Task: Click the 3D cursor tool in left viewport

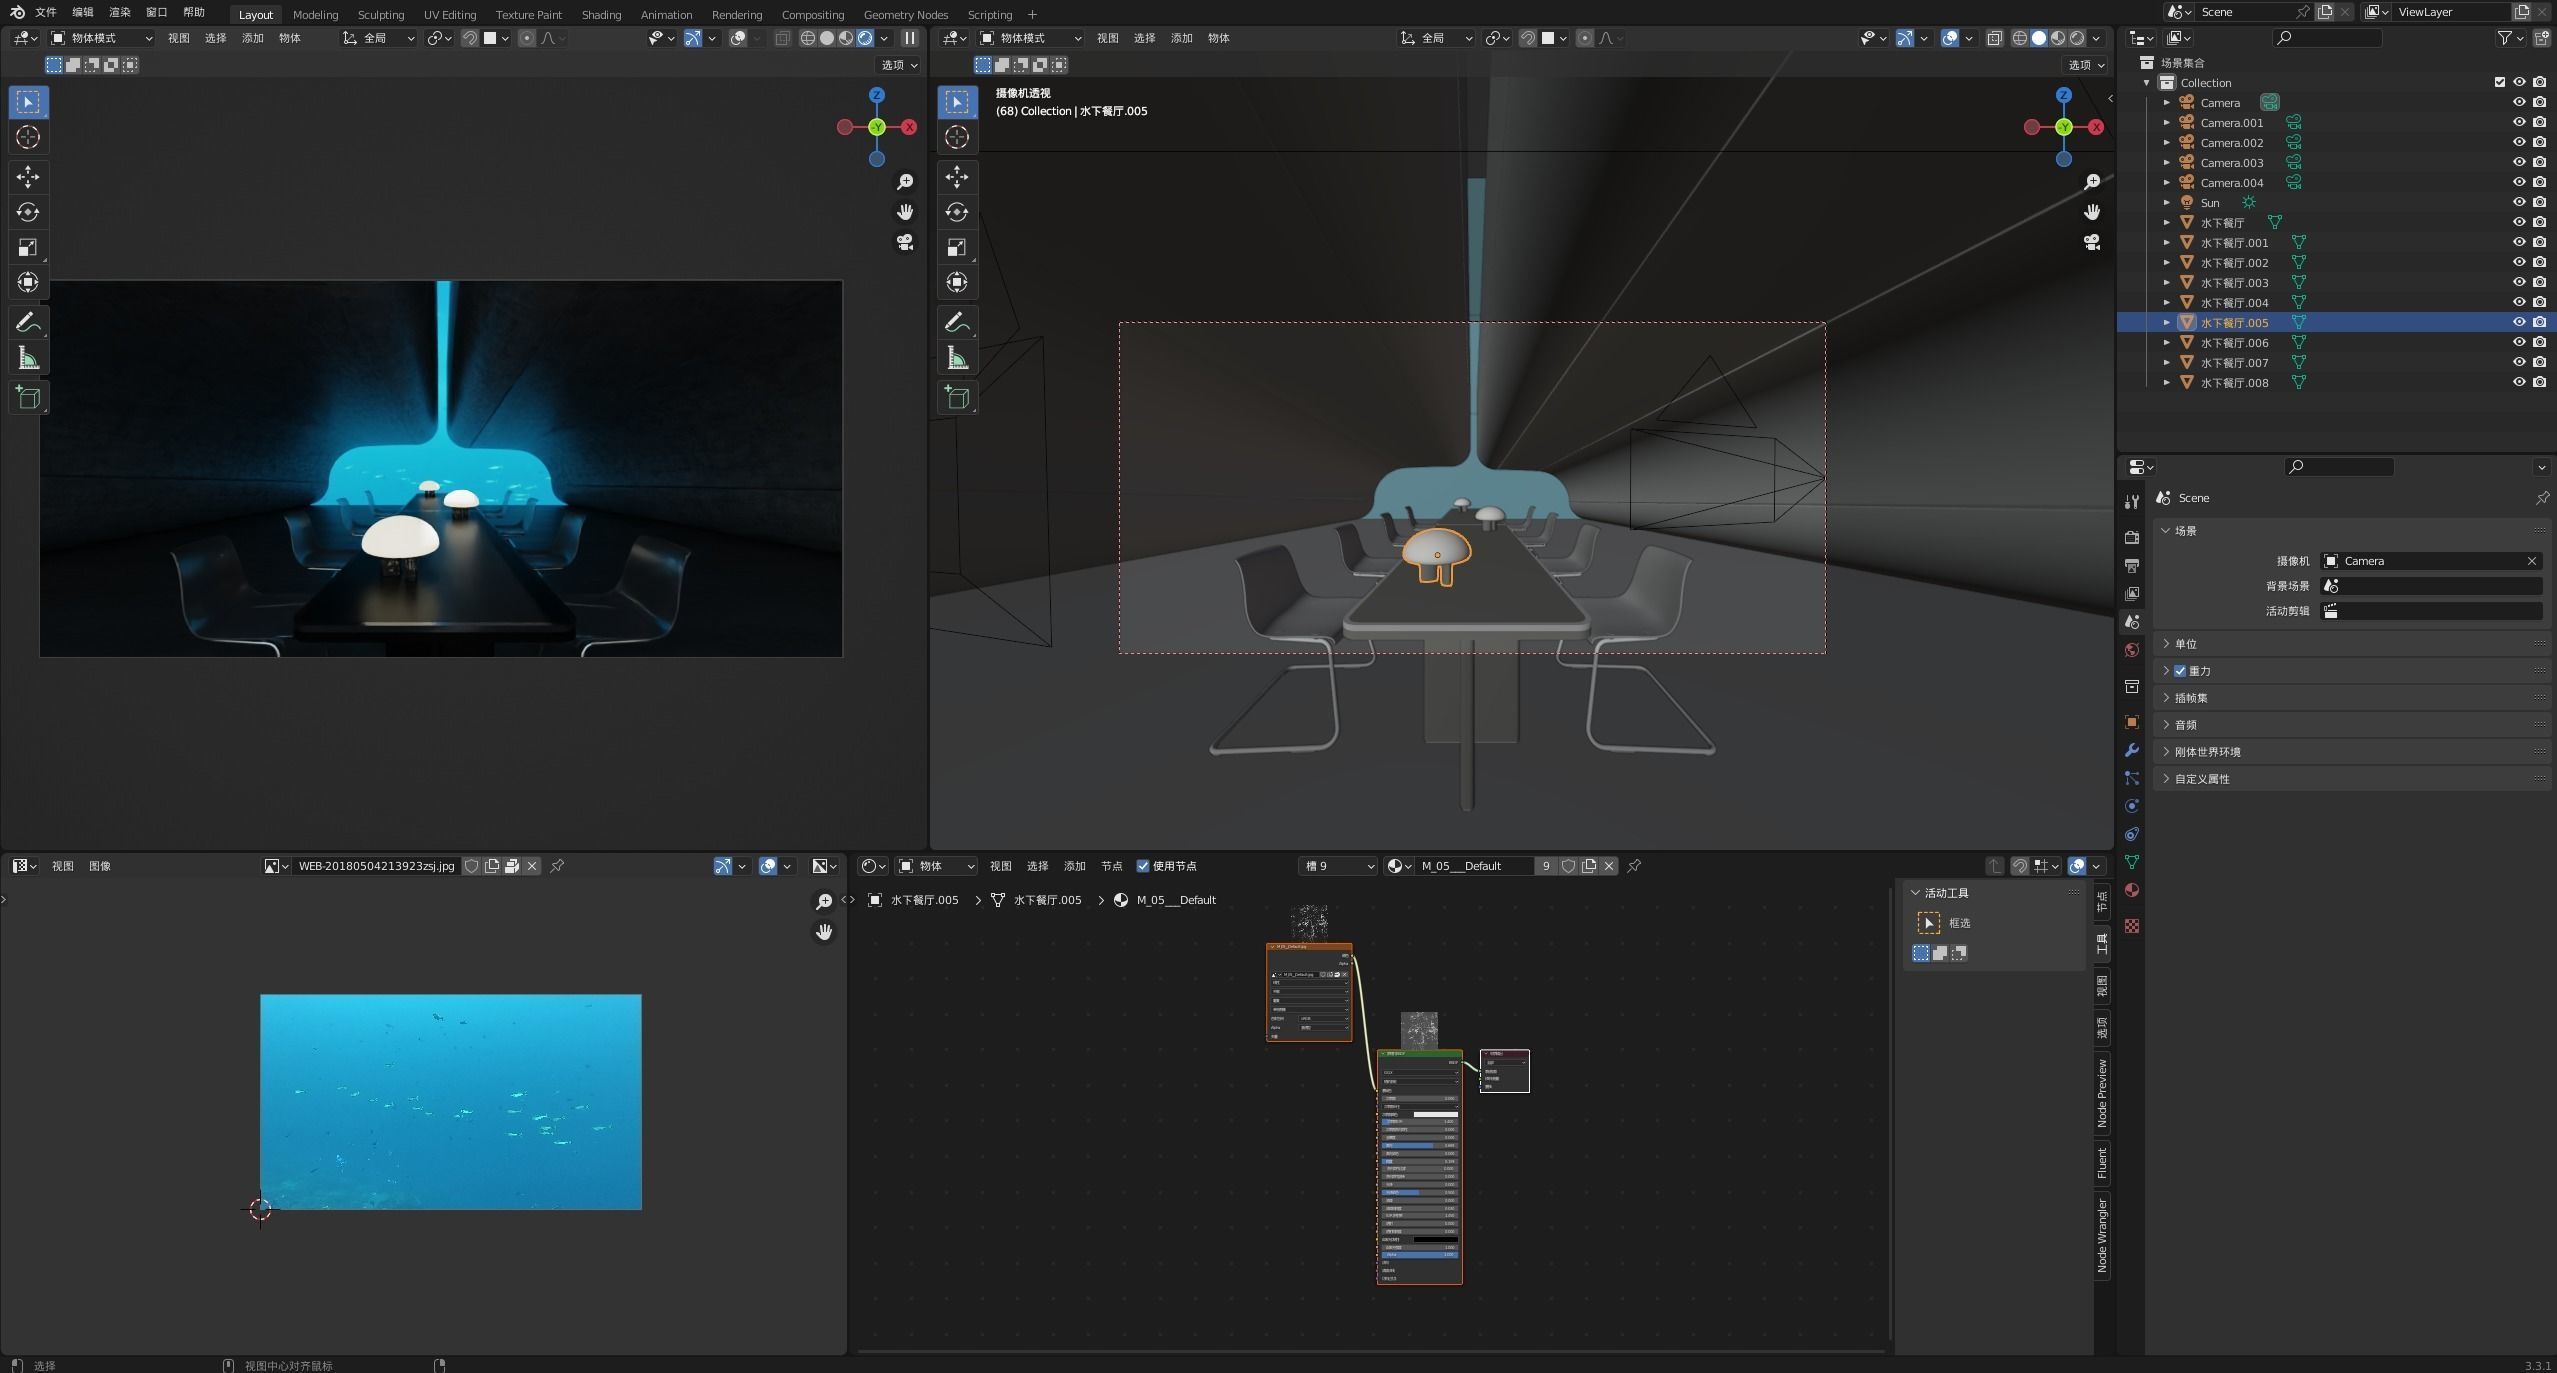Action: coord(28,137)
